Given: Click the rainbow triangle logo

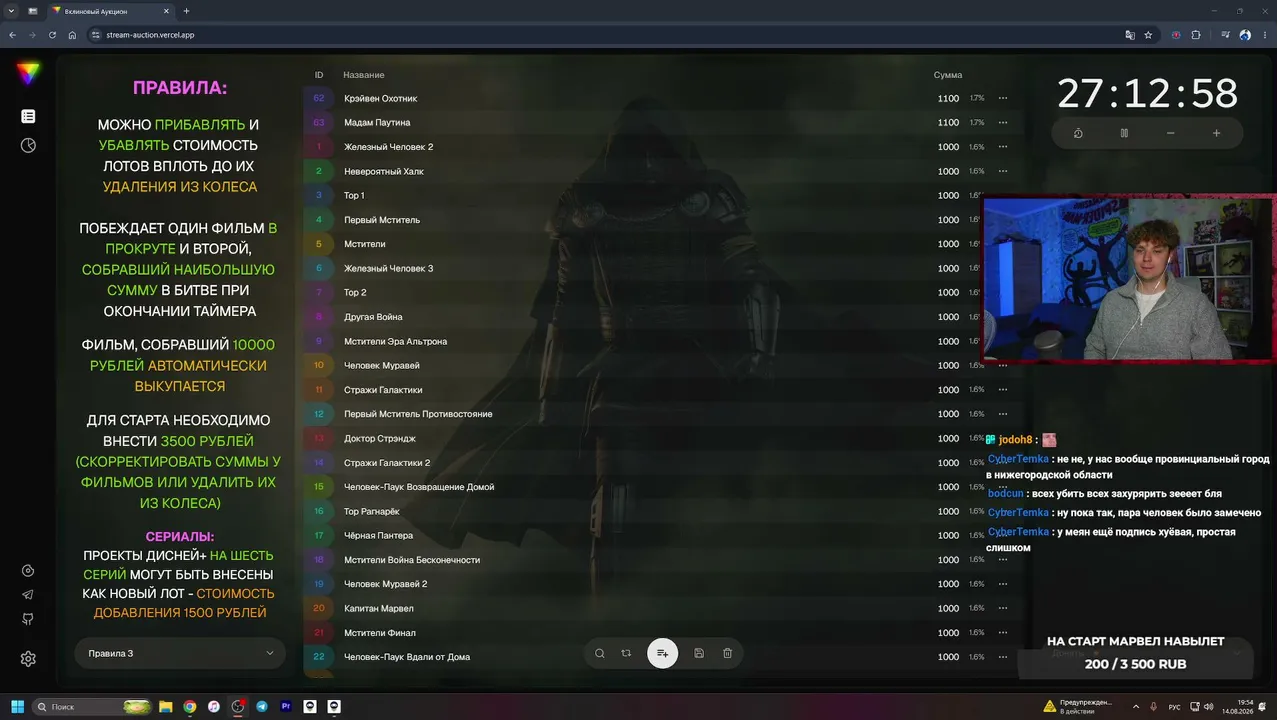Looking at the screenshot, I should tap(28, 73).
